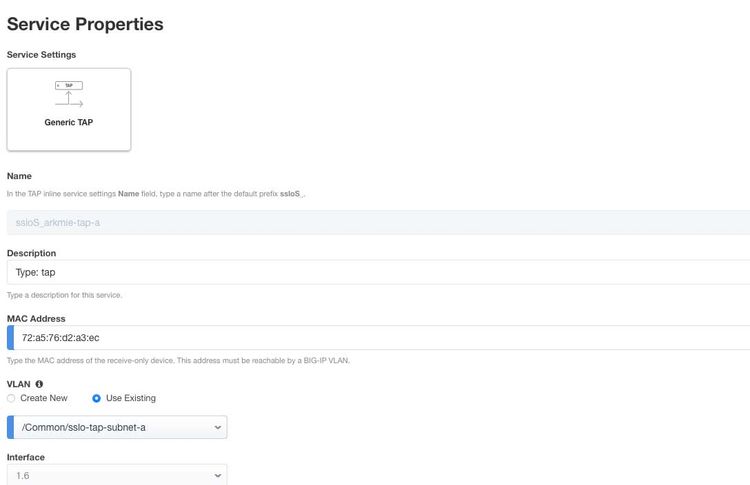Click the Interface field label
The image size is (750, 485).
26,457
